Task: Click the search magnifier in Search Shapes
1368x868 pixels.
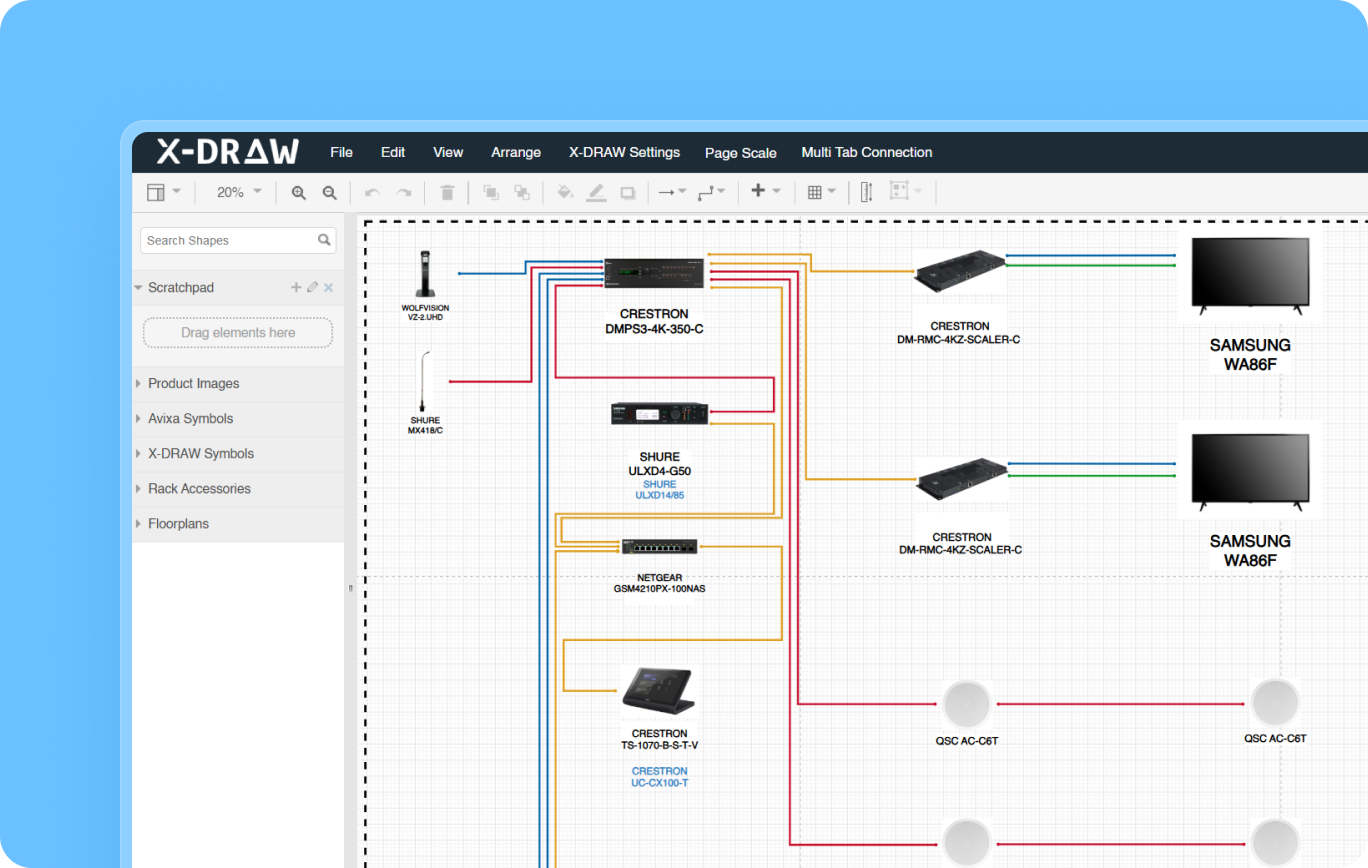Action: click(x=324, y=240)
